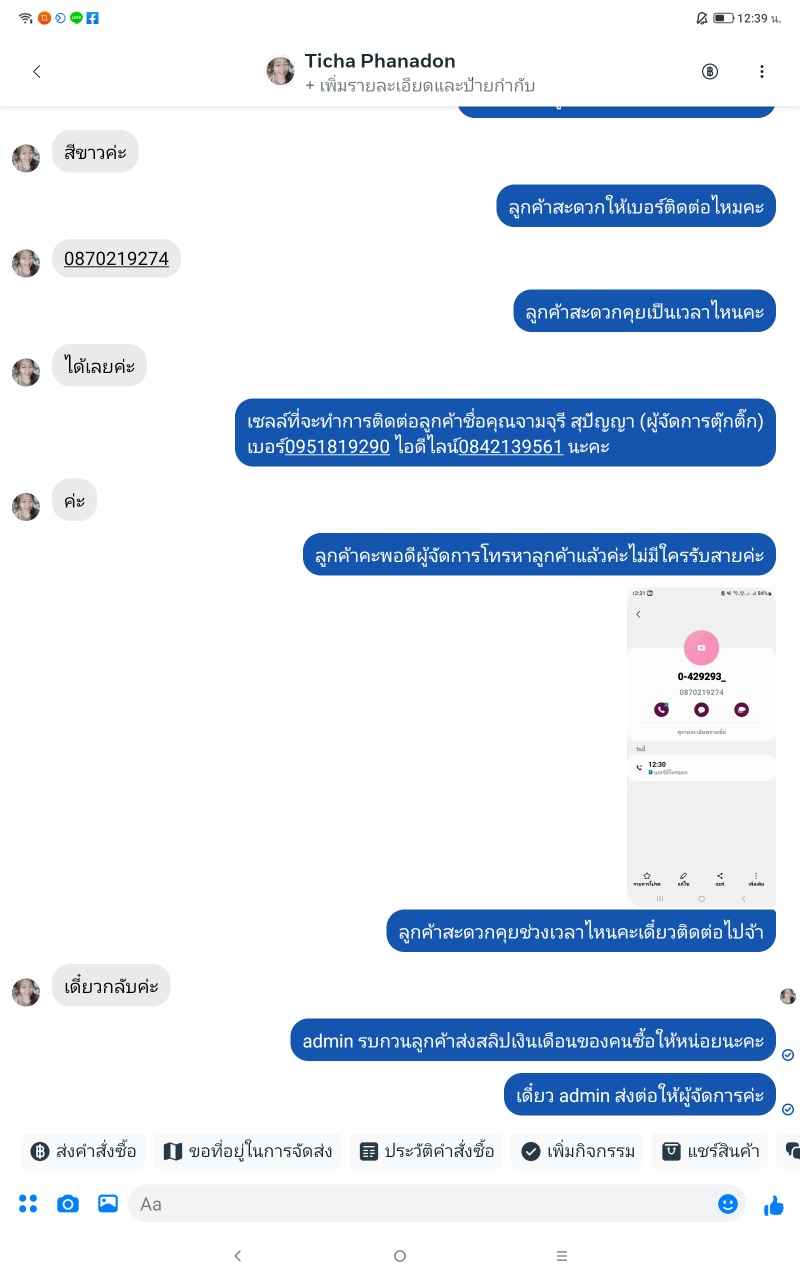Open the call log screenshot image
This screenshot has width=800, height=1280.
coord(701,747)
